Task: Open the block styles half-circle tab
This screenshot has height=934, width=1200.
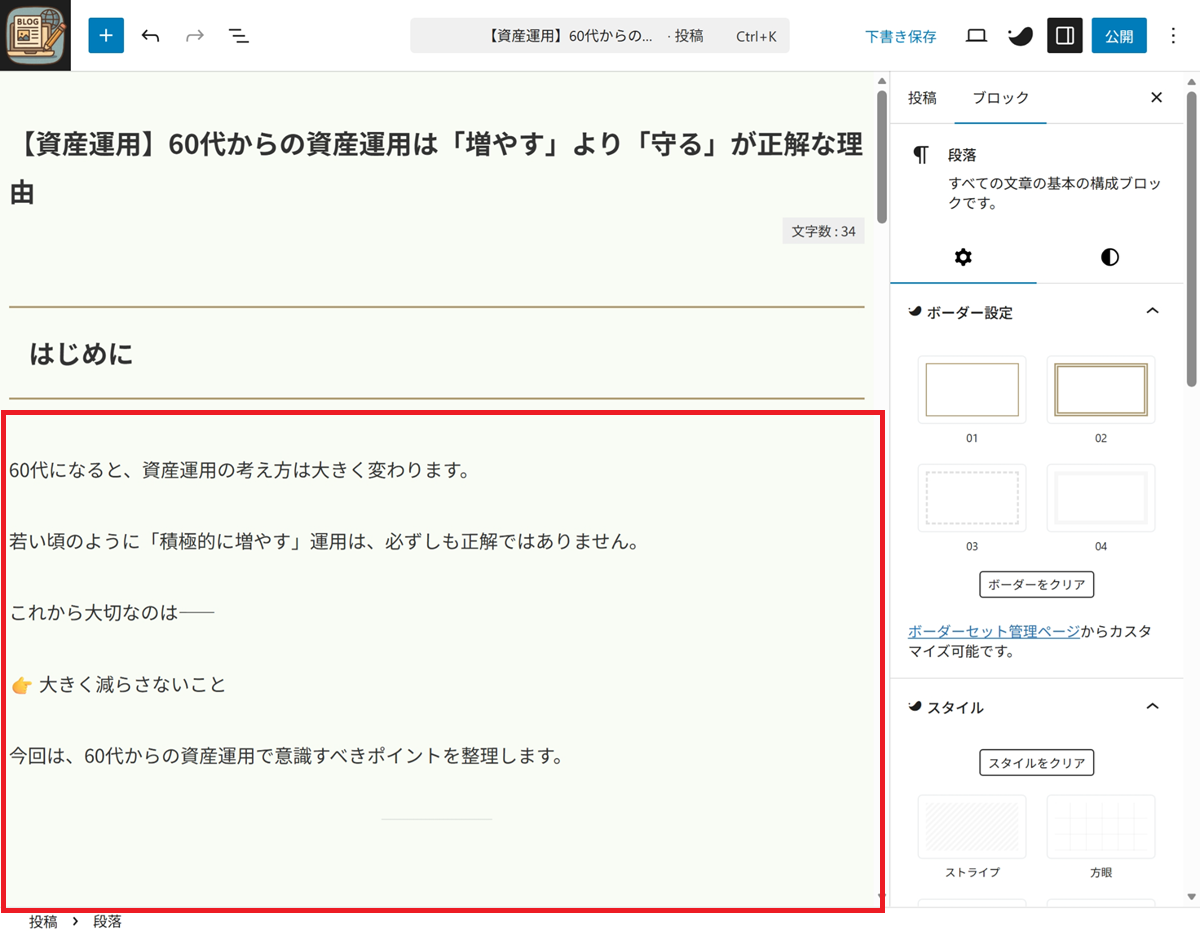Action: click(1110, 257)
